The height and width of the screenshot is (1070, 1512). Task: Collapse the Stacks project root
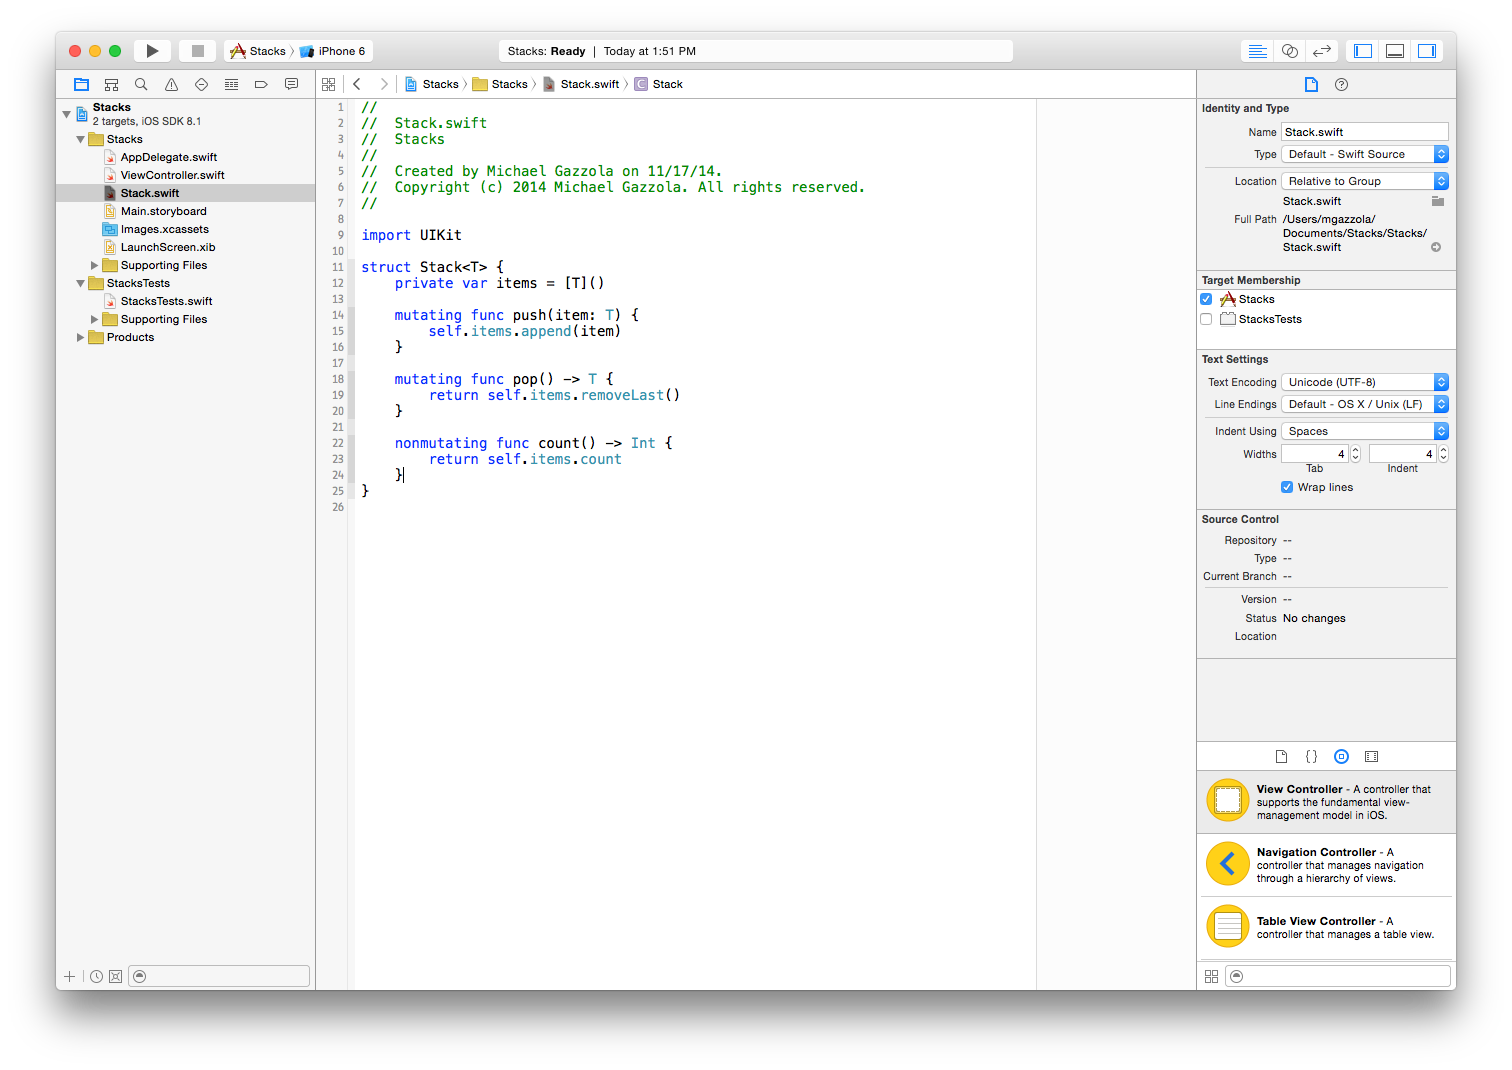(67, 114)
